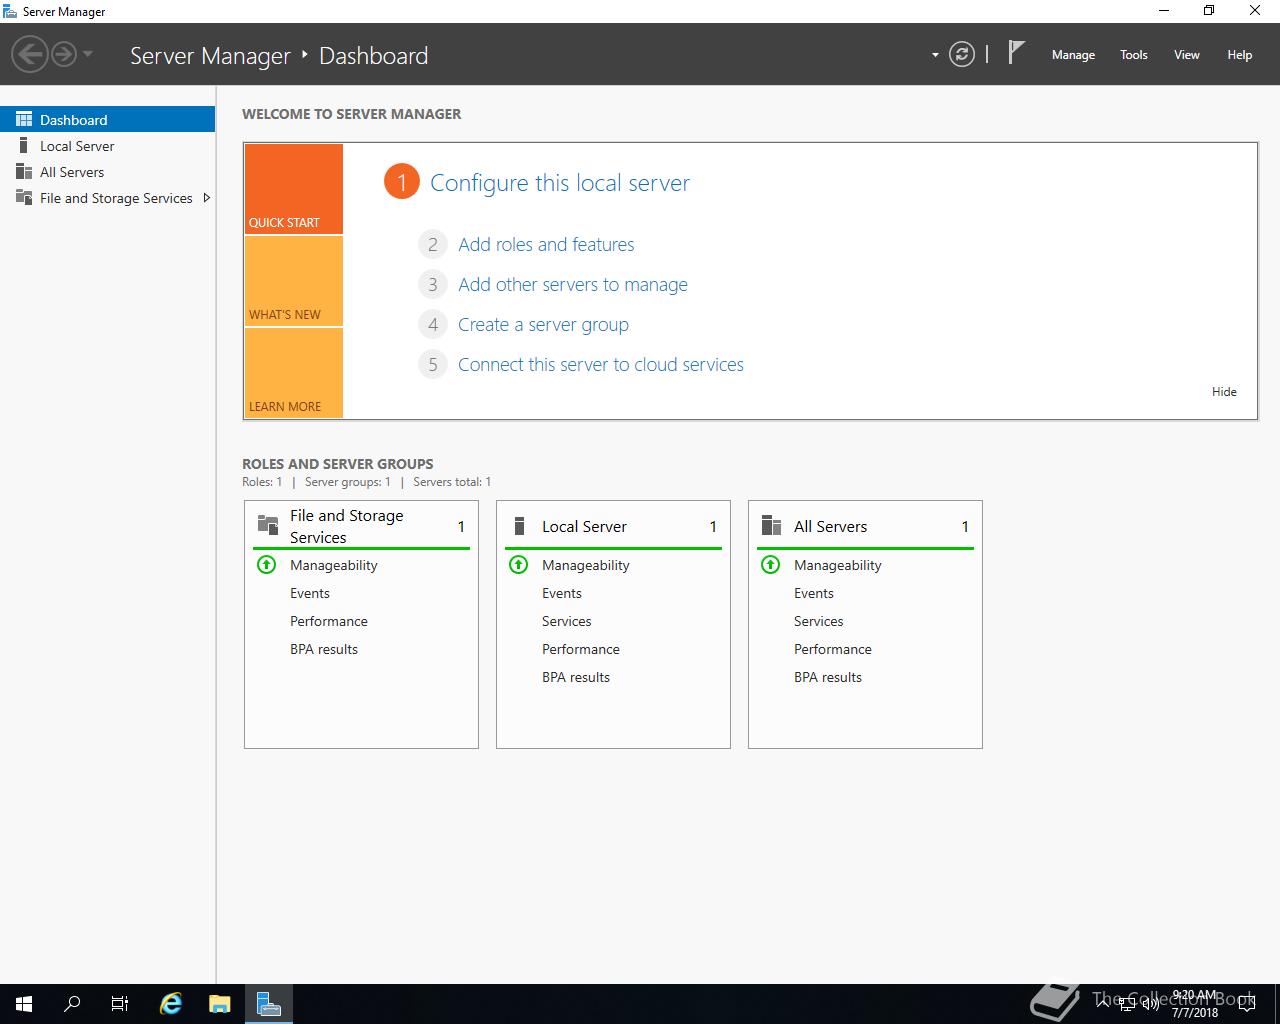Hide the welcome tile

[1224, 392]
